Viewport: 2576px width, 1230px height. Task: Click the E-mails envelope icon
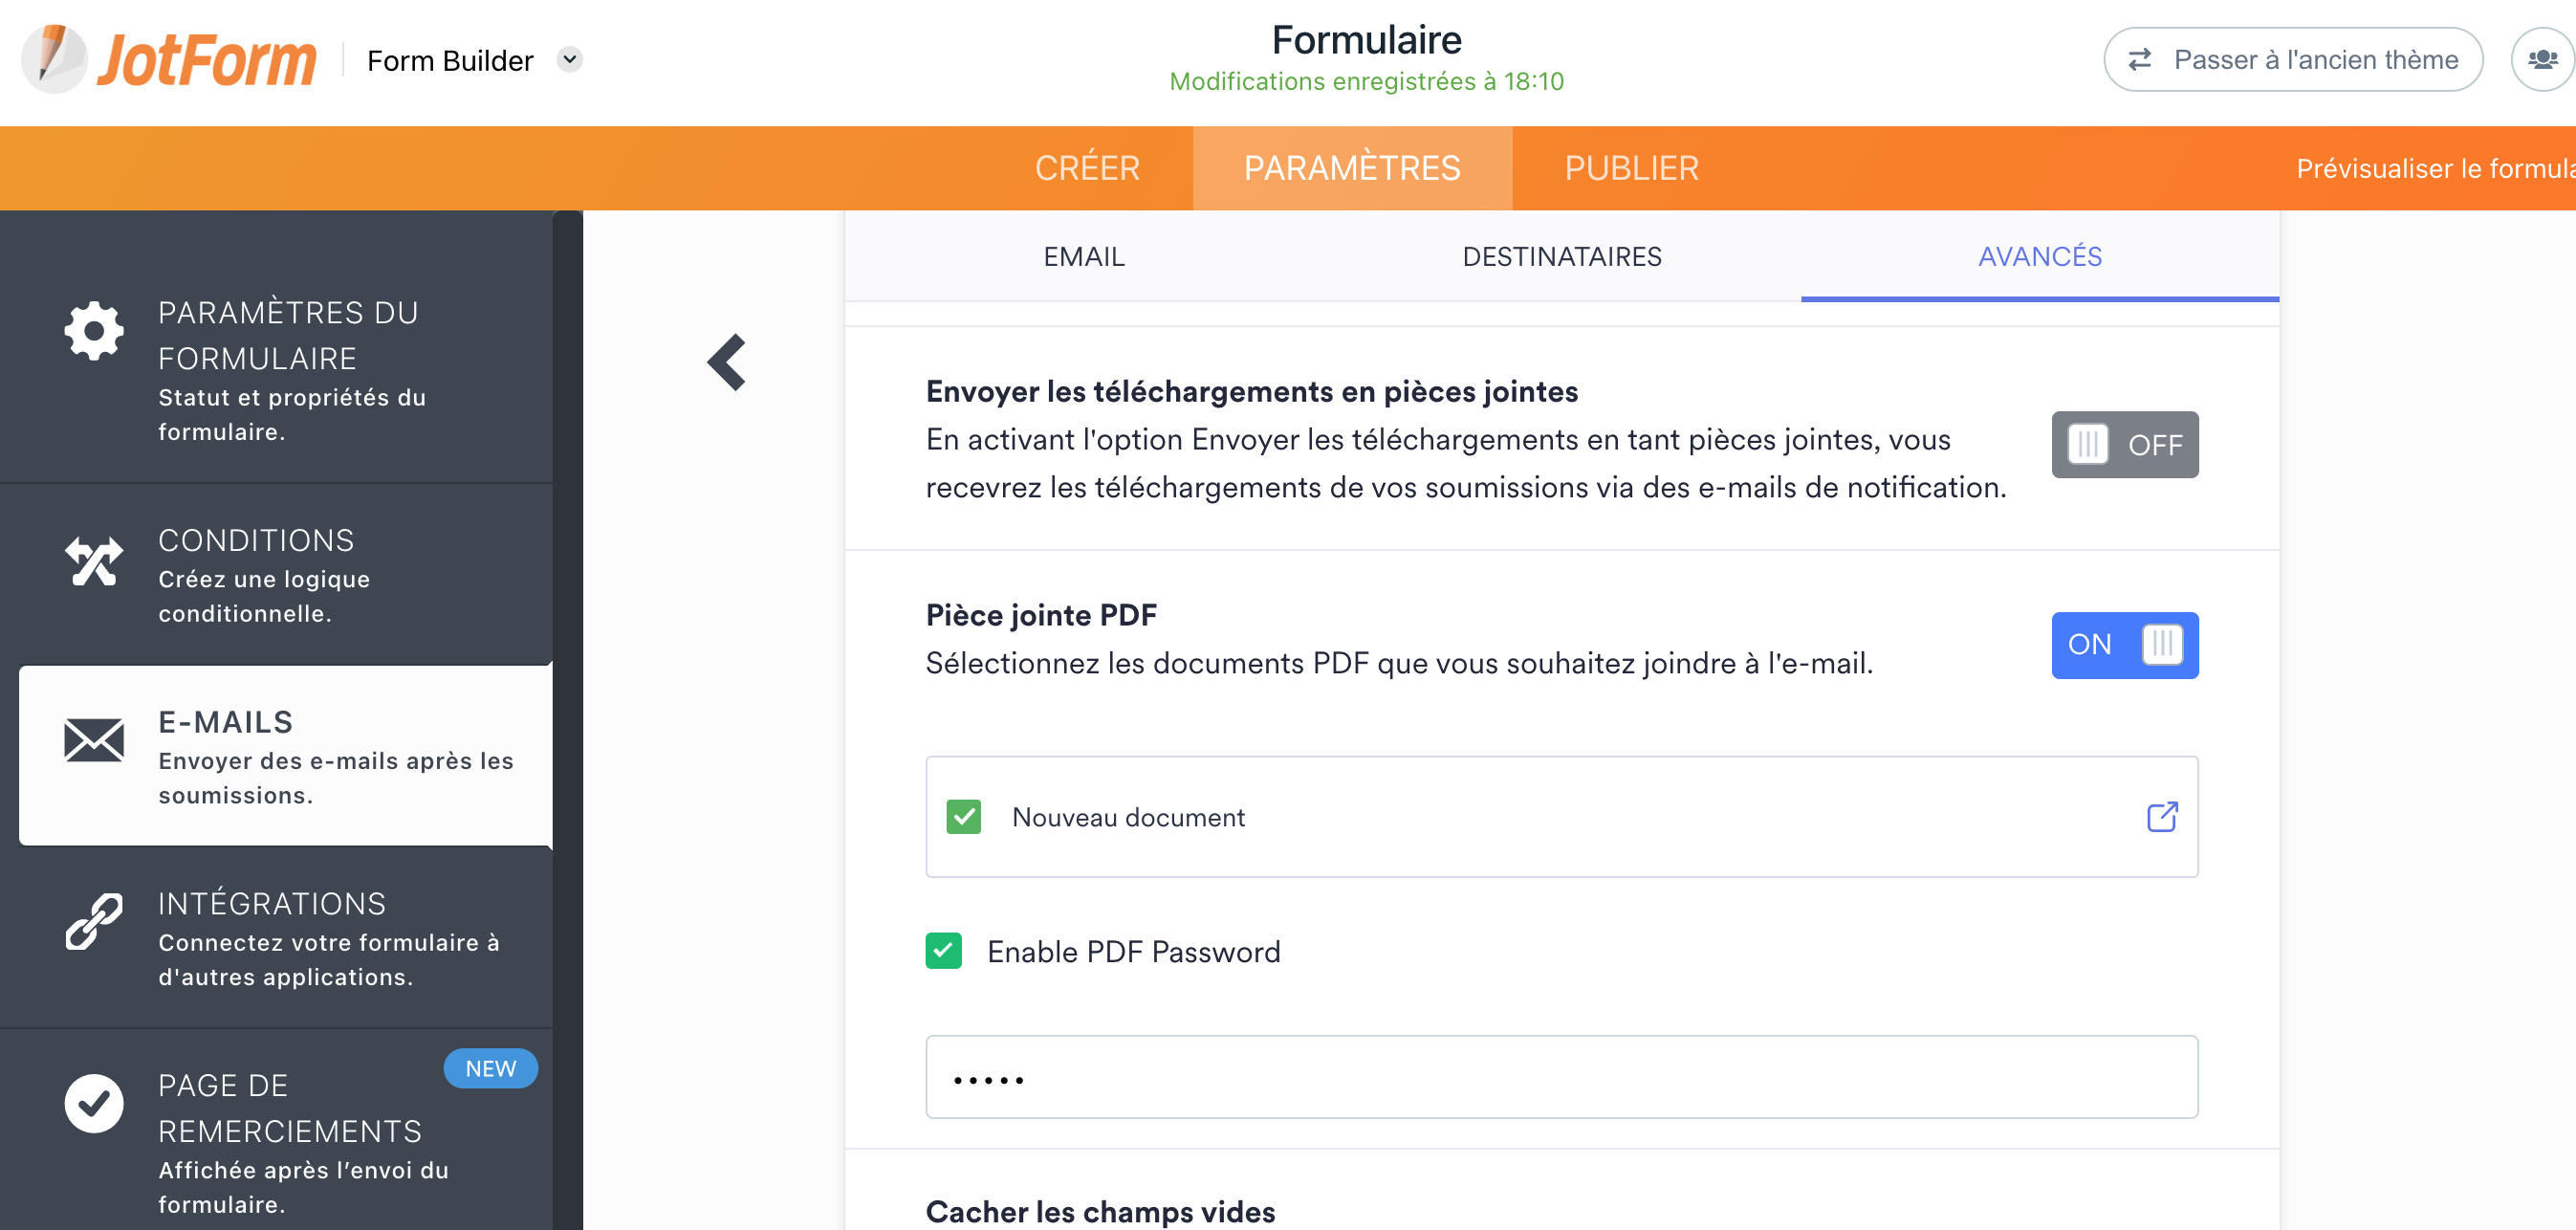point(94,740)
